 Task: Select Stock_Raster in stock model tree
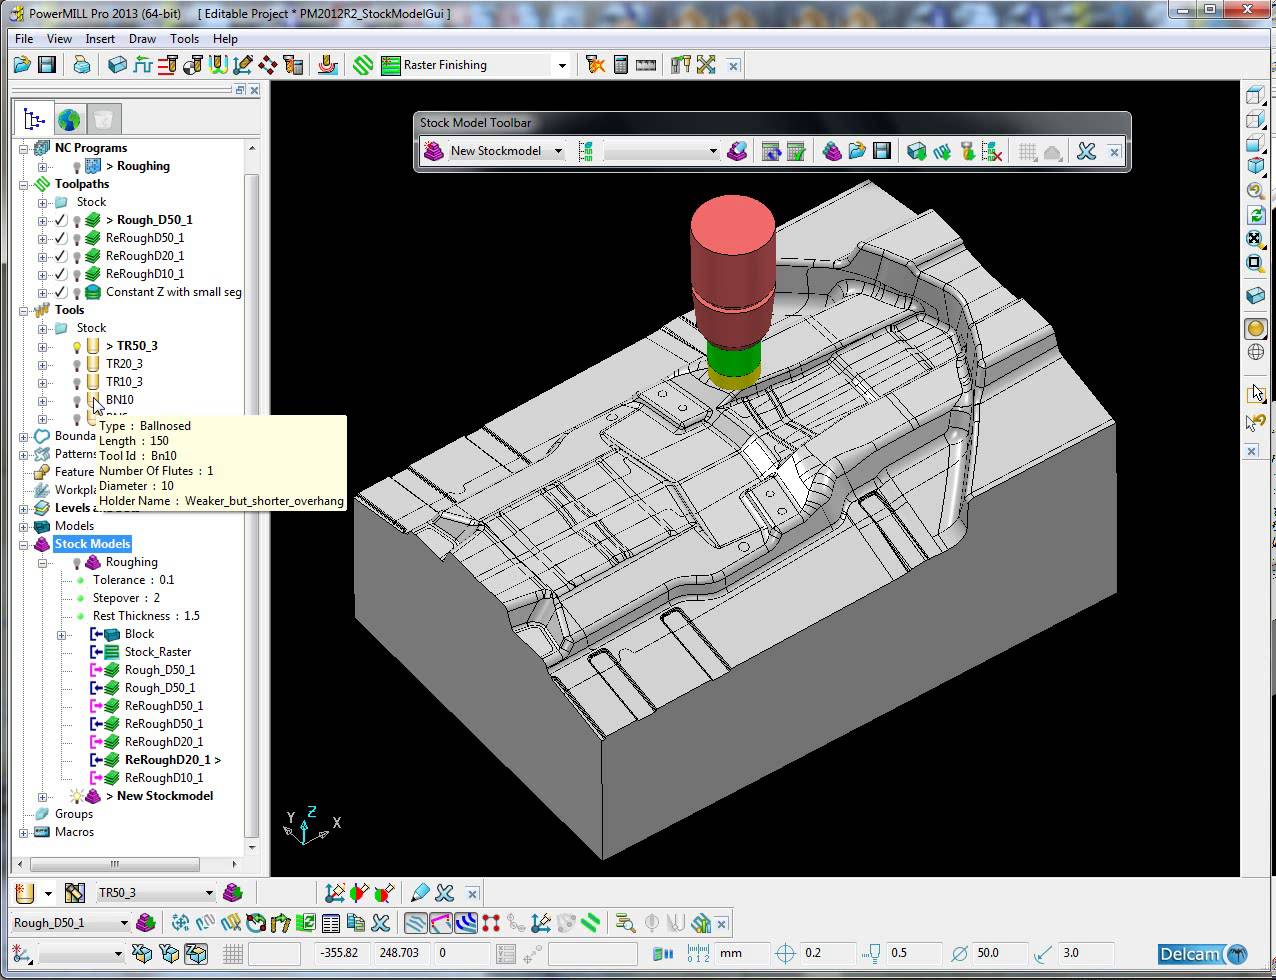(157, 652)
